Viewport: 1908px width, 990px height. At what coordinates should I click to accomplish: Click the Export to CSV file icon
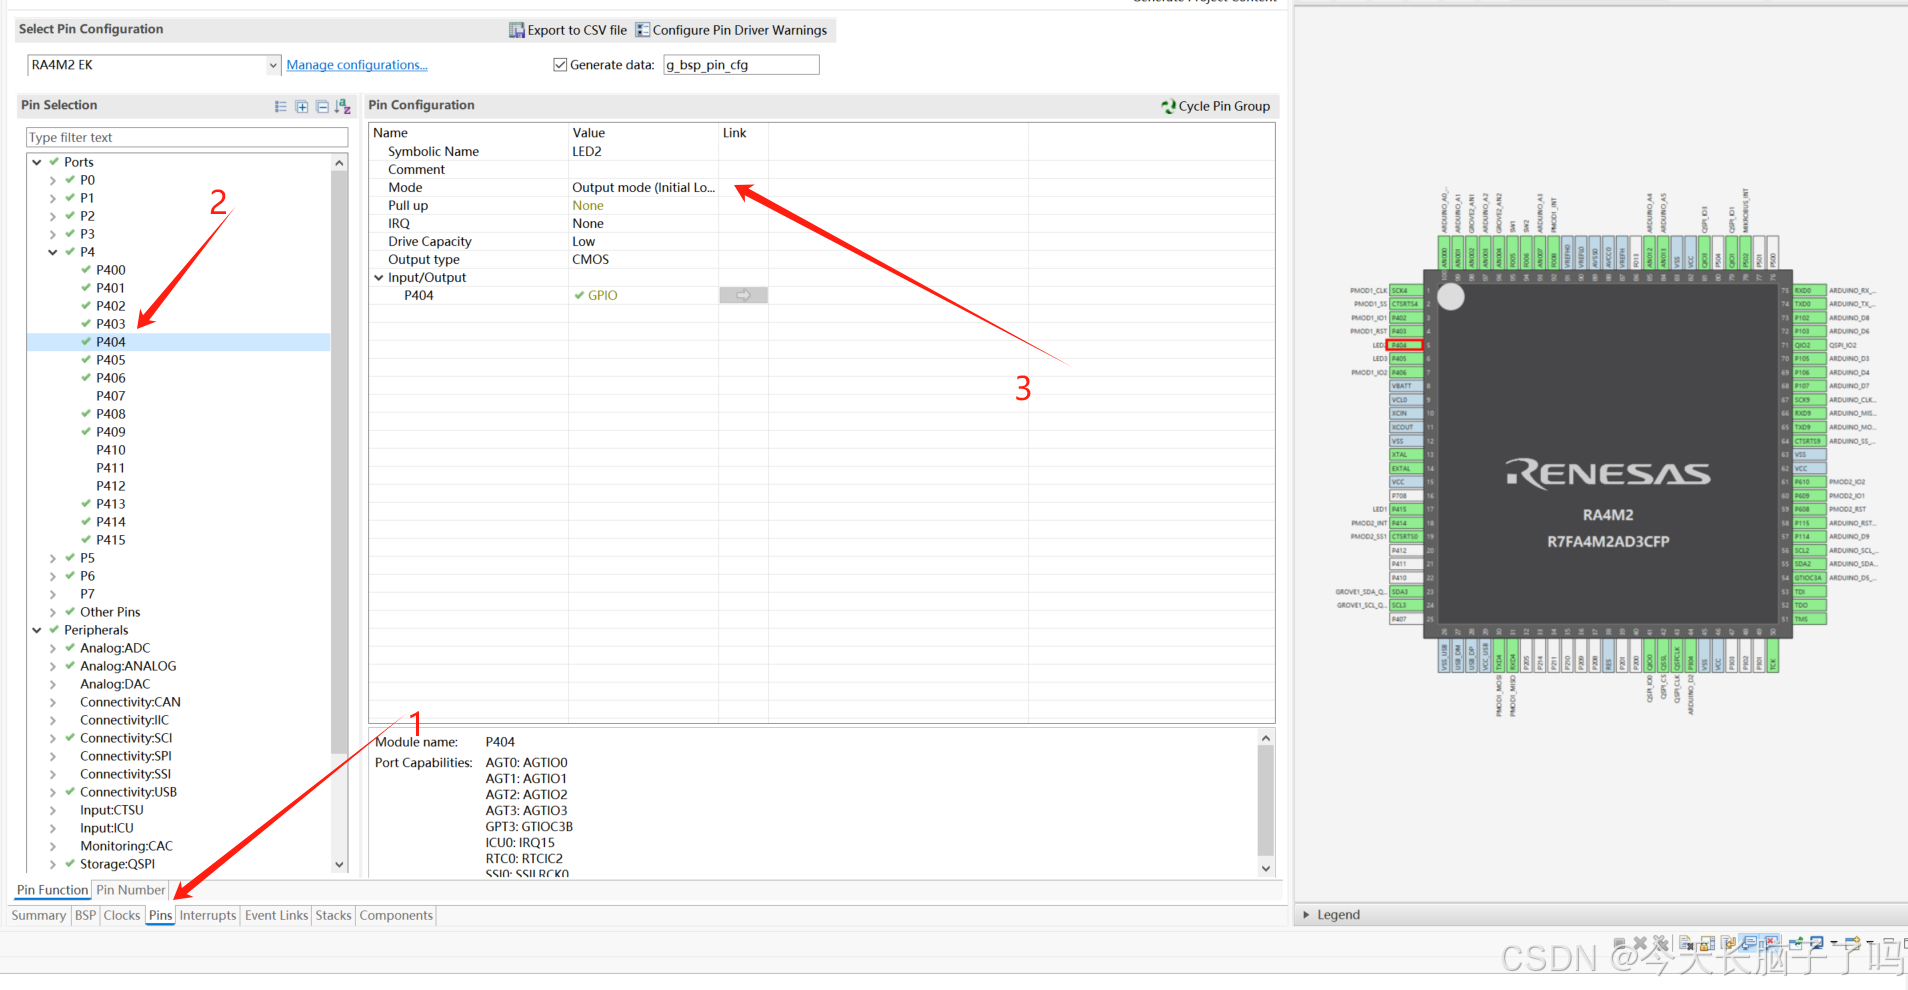point(516,30)
